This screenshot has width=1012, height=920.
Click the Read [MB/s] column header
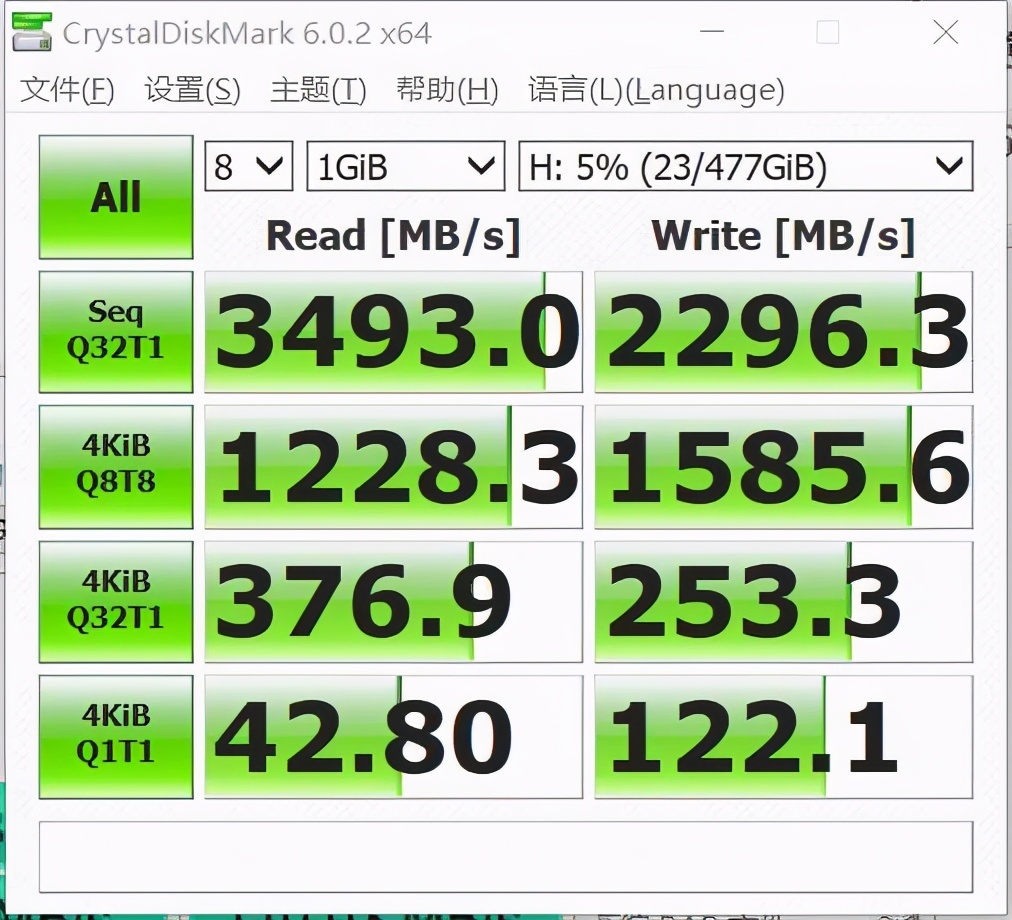(393, 236)
